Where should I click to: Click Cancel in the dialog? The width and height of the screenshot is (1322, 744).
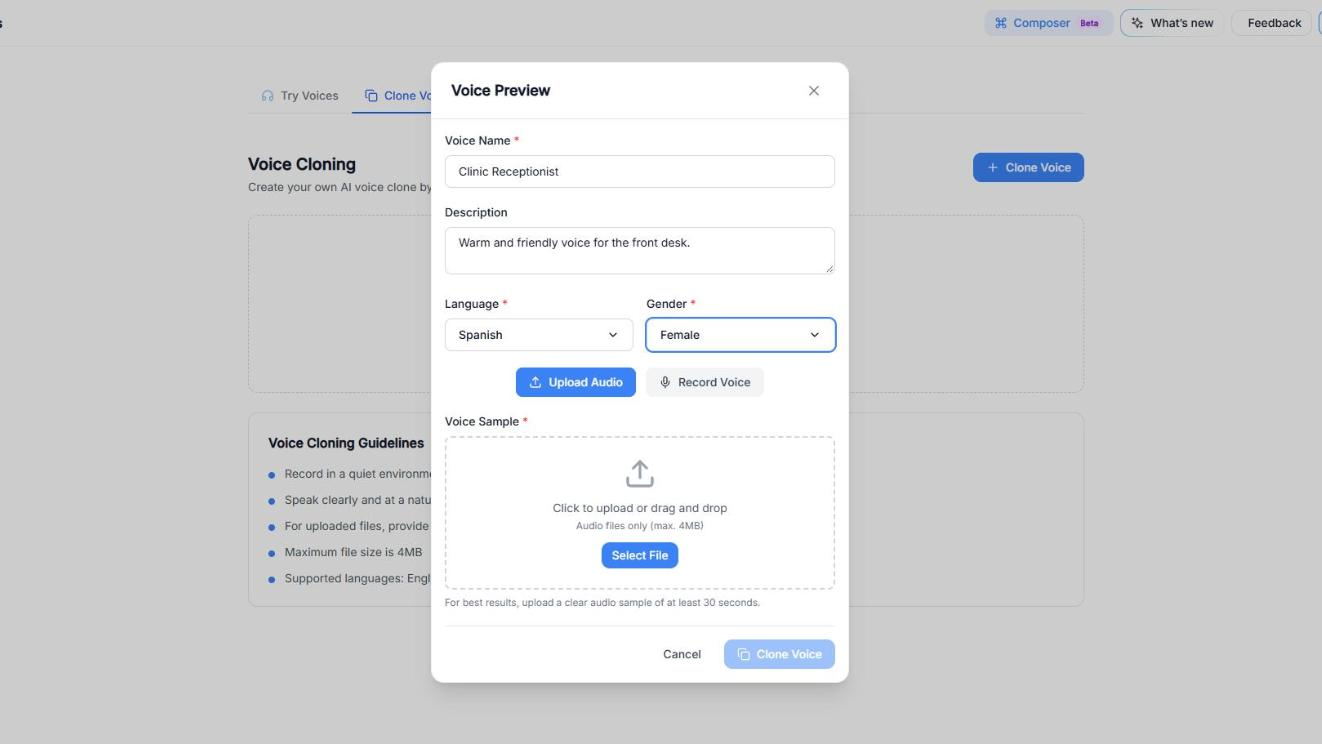pyautogui.click(x=682, y=654)
